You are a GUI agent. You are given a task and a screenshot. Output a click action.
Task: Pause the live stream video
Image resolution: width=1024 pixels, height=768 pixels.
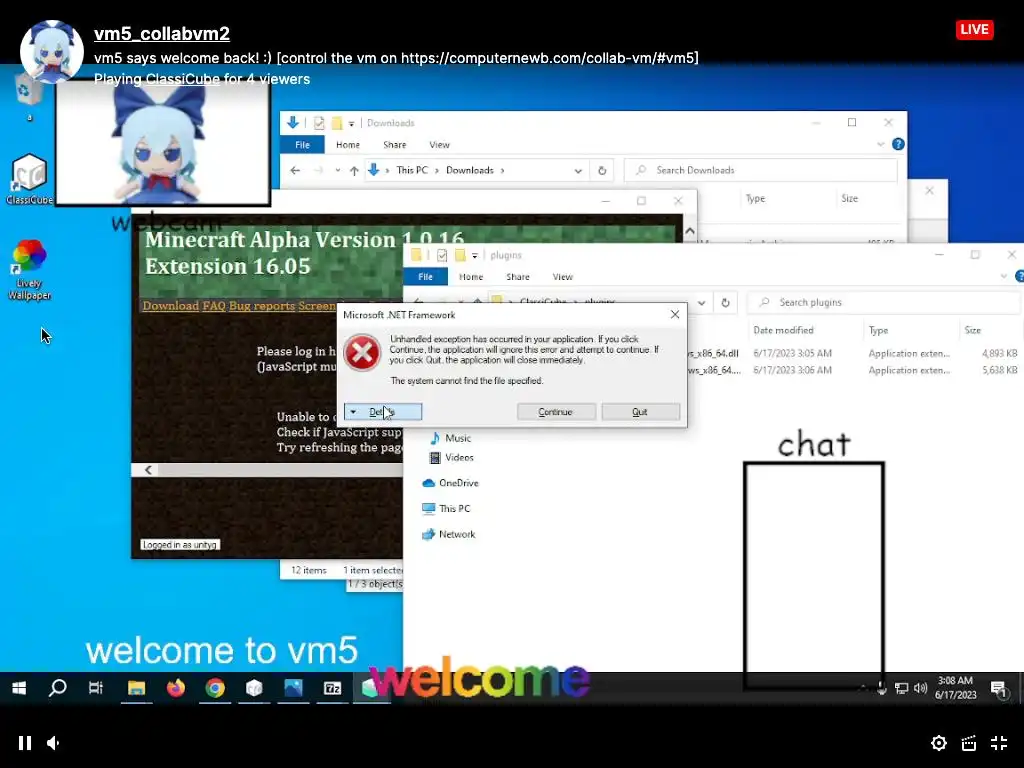[25, 743]
